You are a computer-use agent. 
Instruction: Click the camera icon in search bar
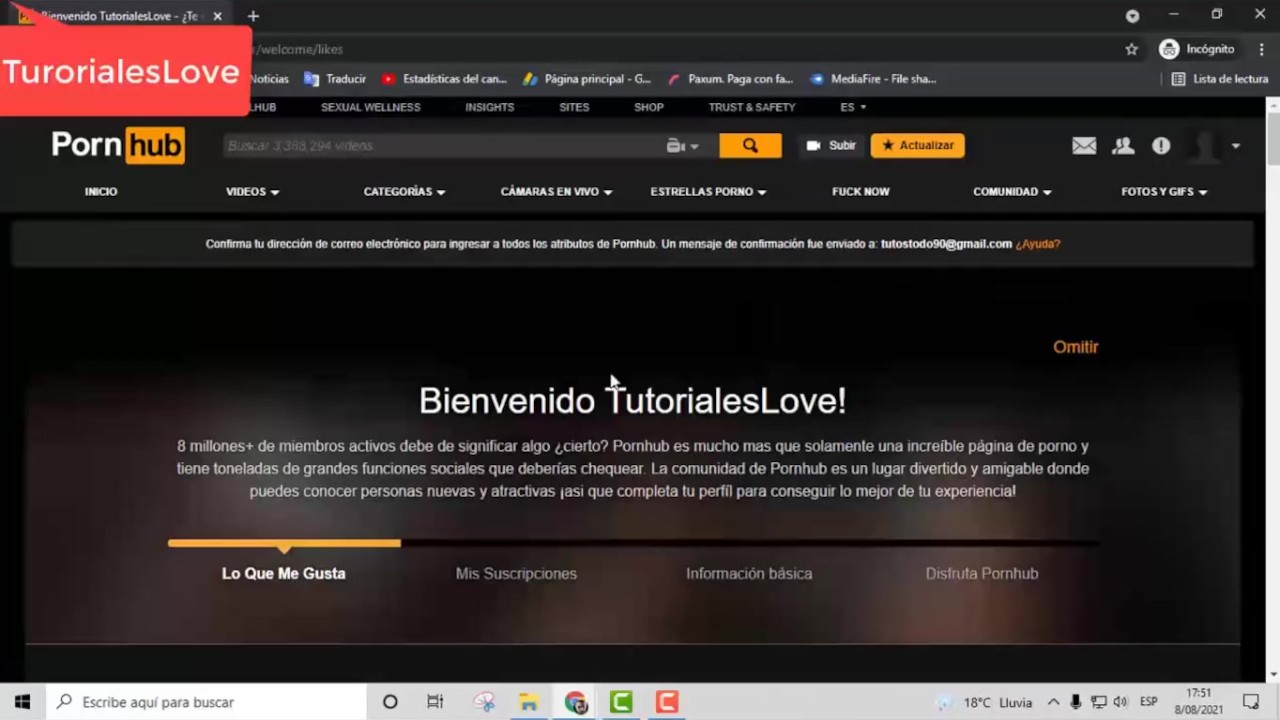point(677,146)
